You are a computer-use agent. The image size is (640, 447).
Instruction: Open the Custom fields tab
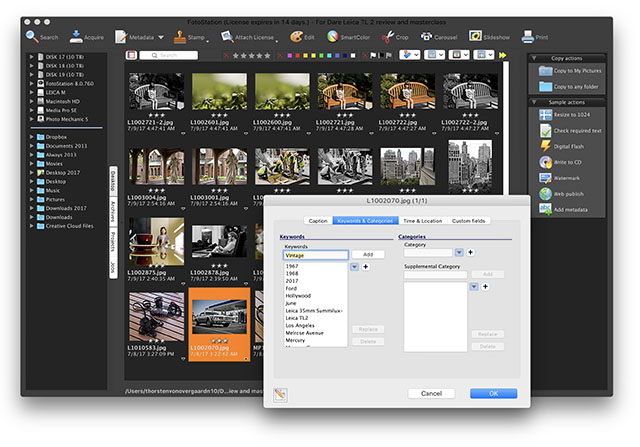click(x=469, y=220)
